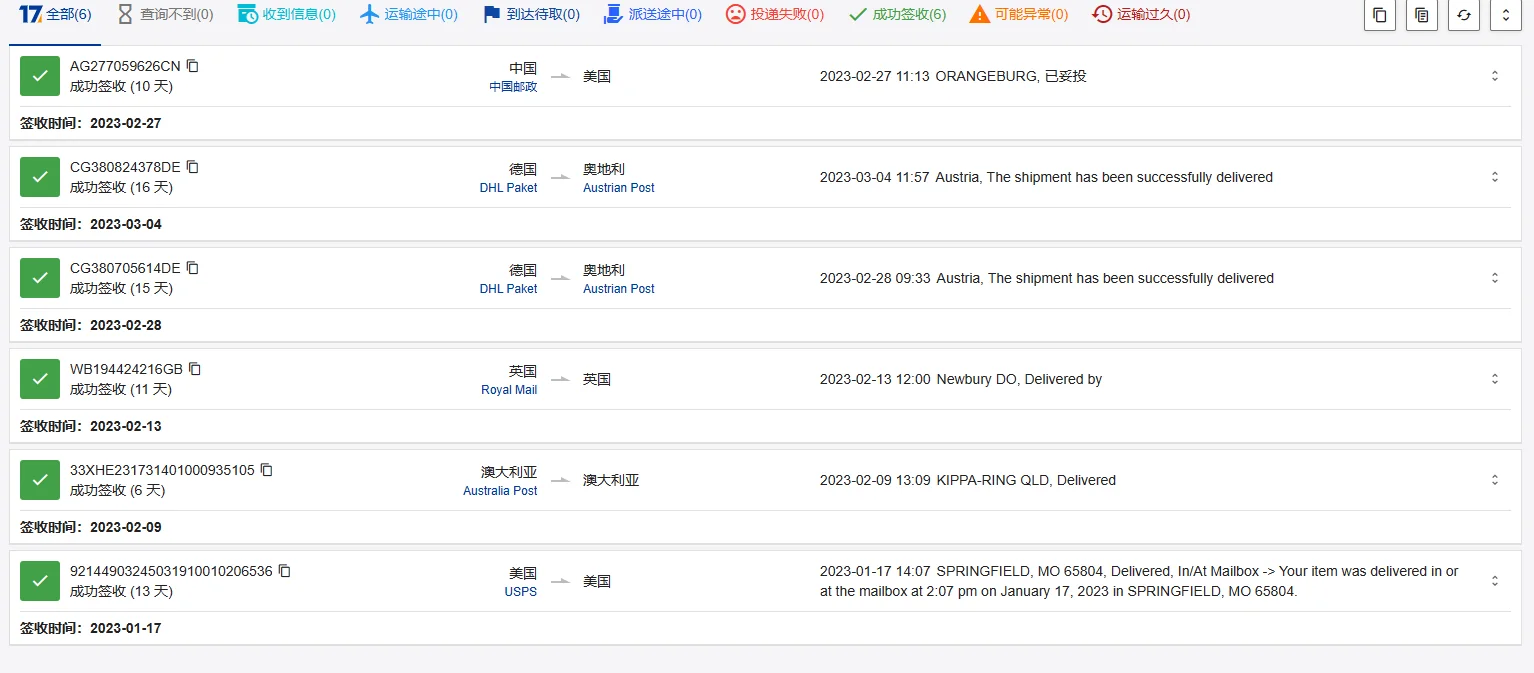Switch to the 查询不到(0) tab

click(x=165, y=15)
